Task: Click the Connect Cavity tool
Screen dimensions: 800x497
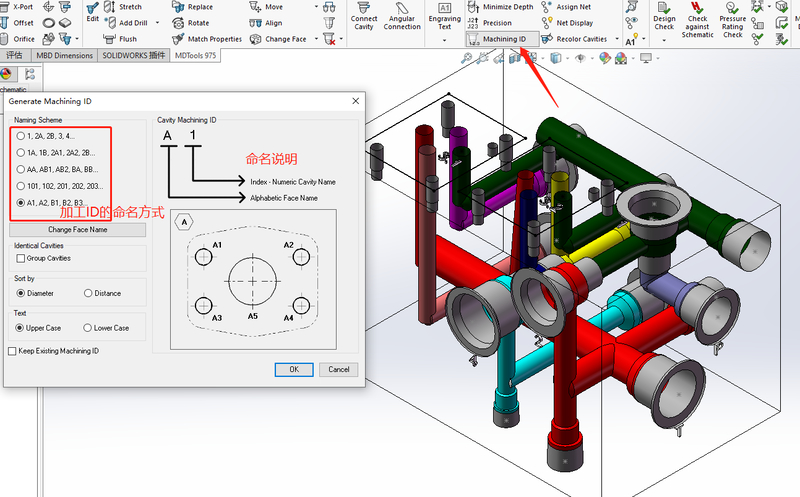Action: [364, 16]
